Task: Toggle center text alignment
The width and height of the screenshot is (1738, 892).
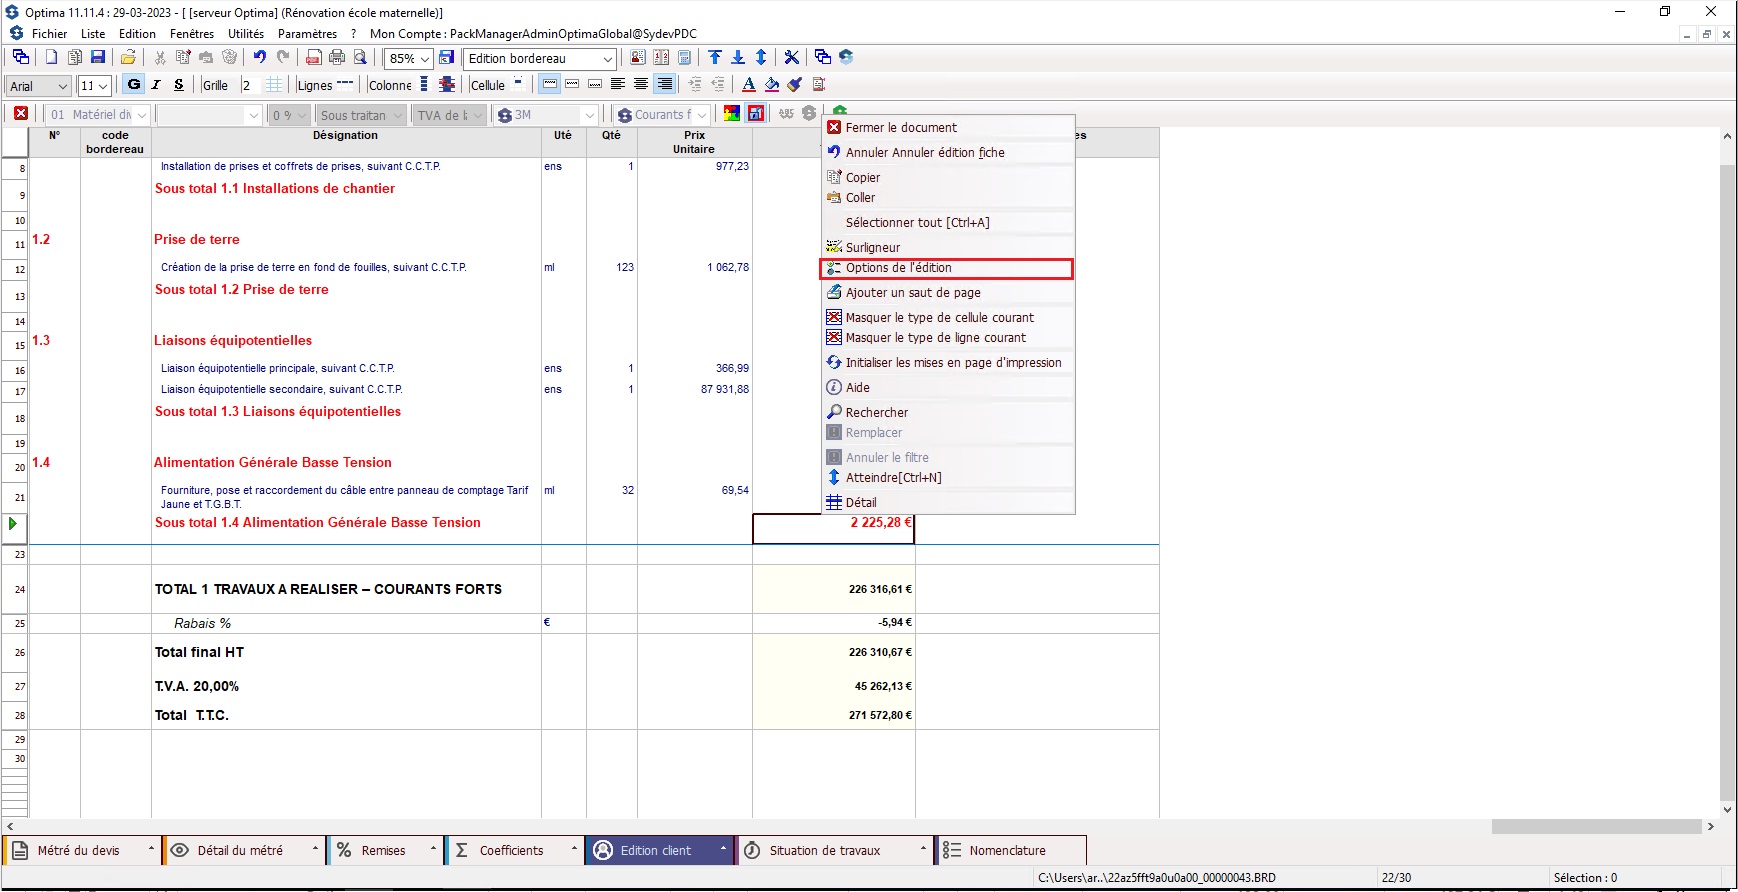Action: pyautogui.click(x=641, y=85)
